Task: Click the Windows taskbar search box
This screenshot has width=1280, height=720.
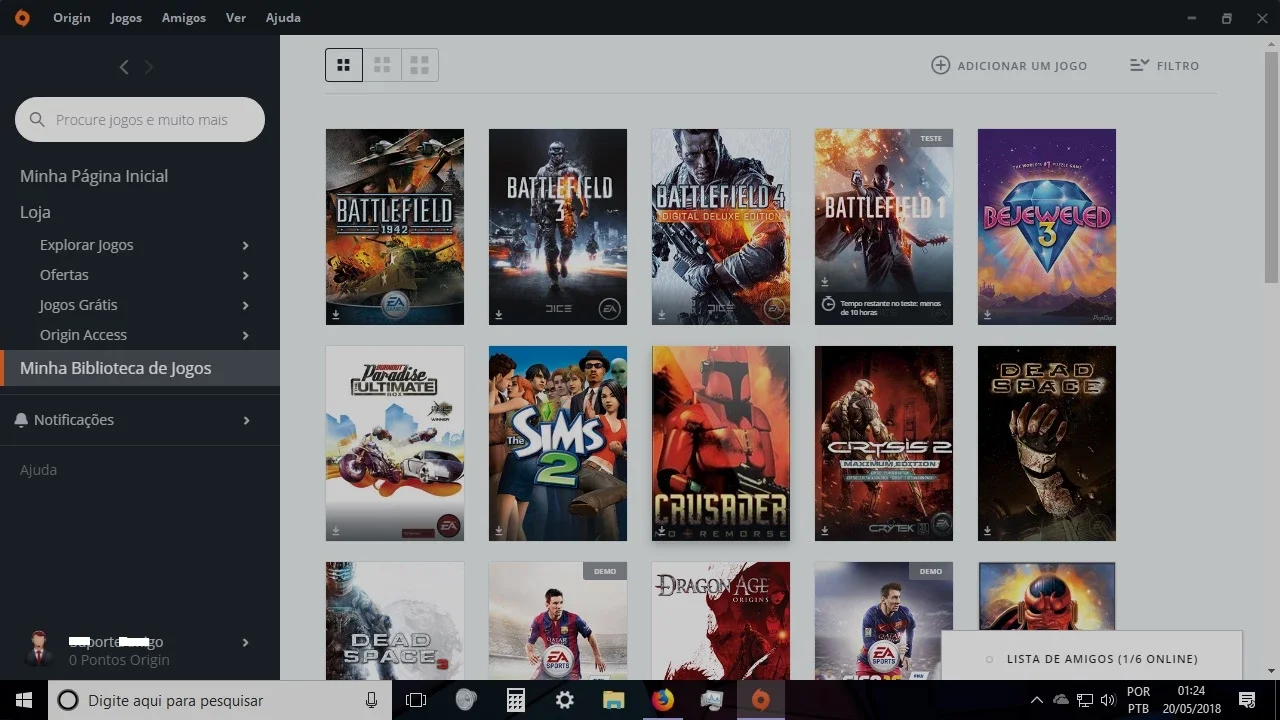Action: click(x=220, y=700)
